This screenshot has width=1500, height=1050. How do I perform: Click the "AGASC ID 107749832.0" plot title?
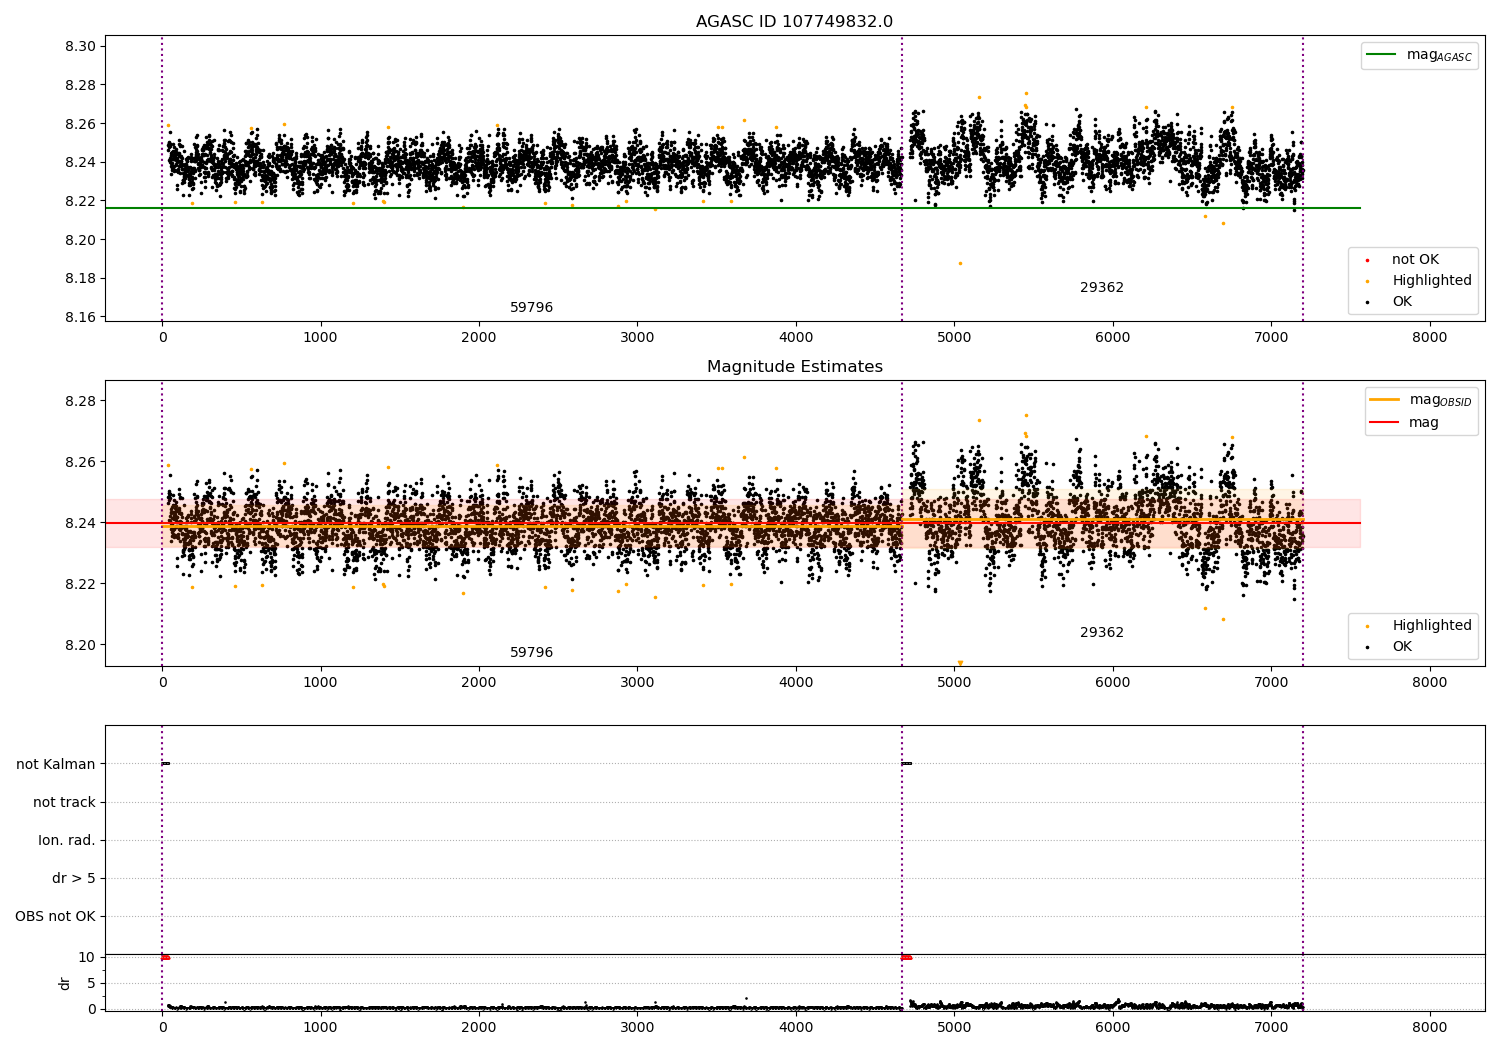pyautogui.click(x=794, y=22)
